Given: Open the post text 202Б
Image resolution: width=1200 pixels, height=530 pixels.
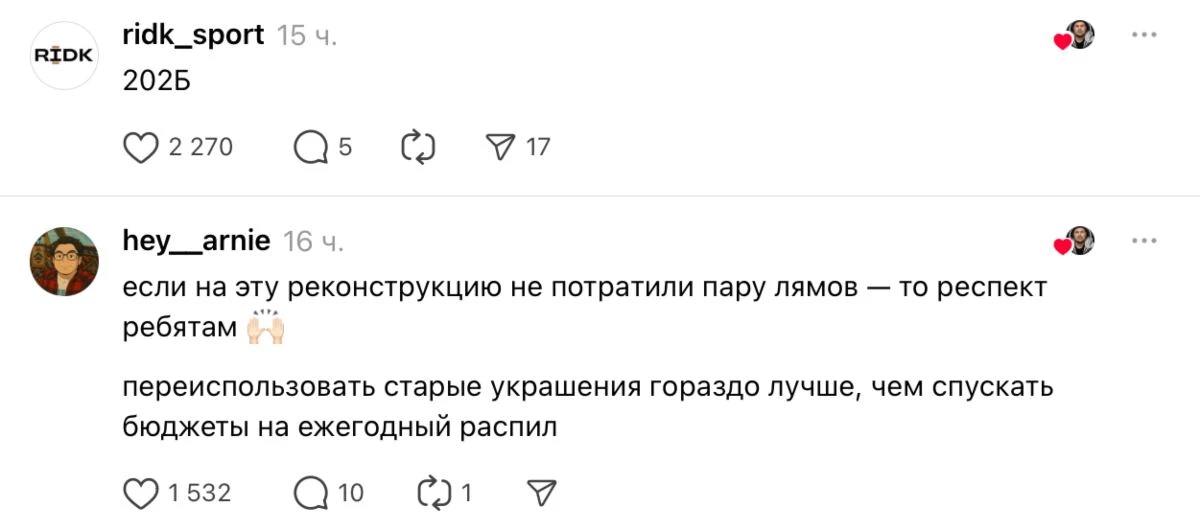Looking at the screenshot, I should [156, 83].
